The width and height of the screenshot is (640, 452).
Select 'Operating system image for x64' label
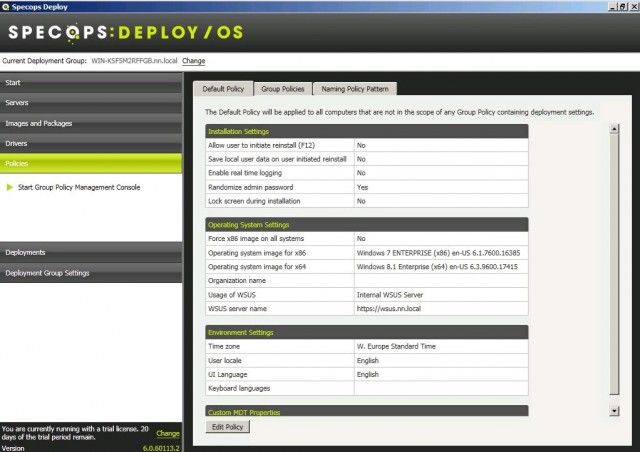click(257, 267)
